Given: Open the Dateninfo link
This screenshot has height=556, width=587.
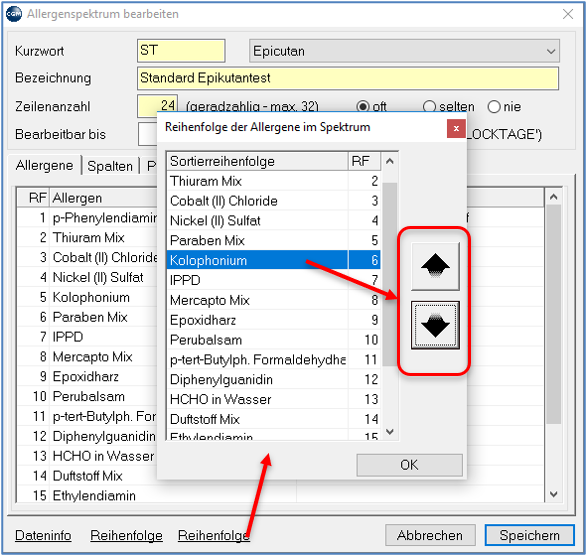Looking at the screenshot, I should pyautogui.click(x=43, y=535).
